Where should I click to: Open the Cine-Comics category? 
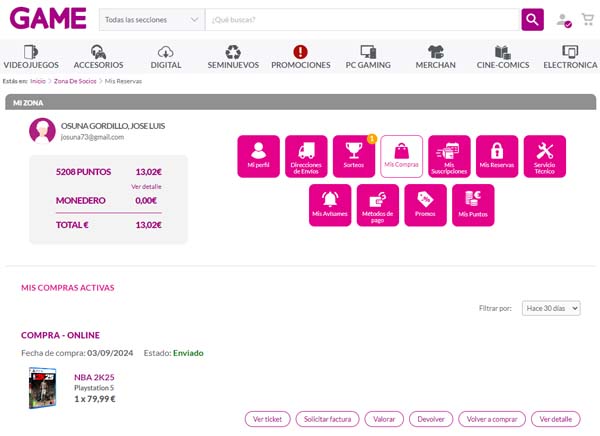click(503, 57)
